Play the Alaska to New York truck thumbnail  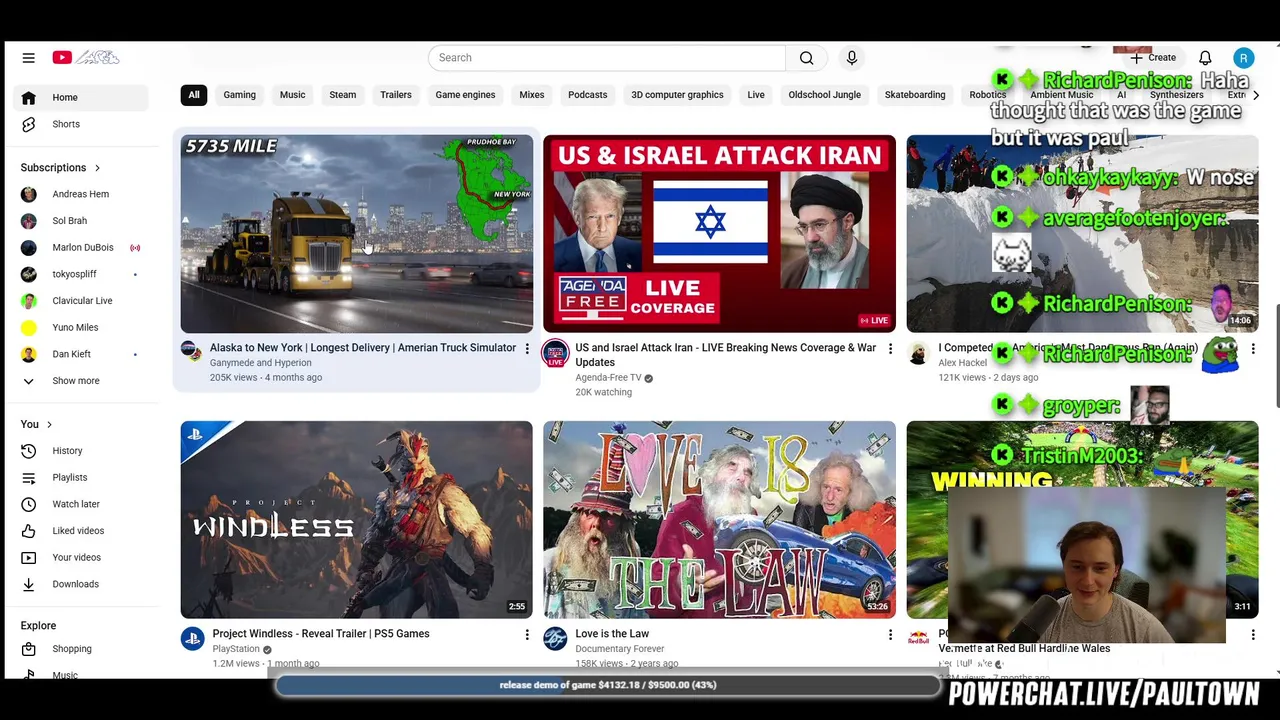pyautogui.click(x=357, y=234)
